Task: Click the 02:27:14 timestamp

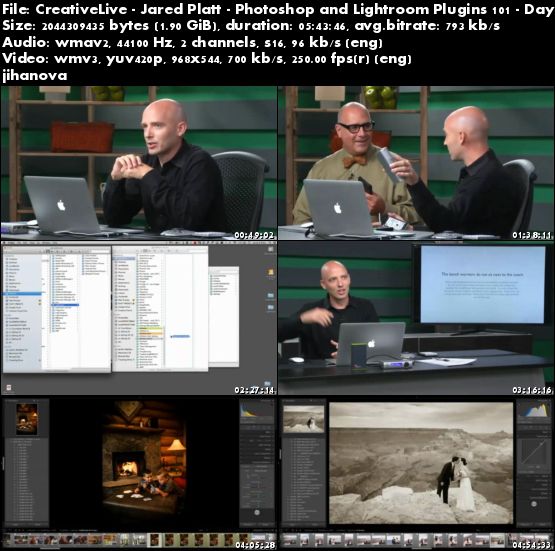Action: pyautogui.click(x=254, y=390)
